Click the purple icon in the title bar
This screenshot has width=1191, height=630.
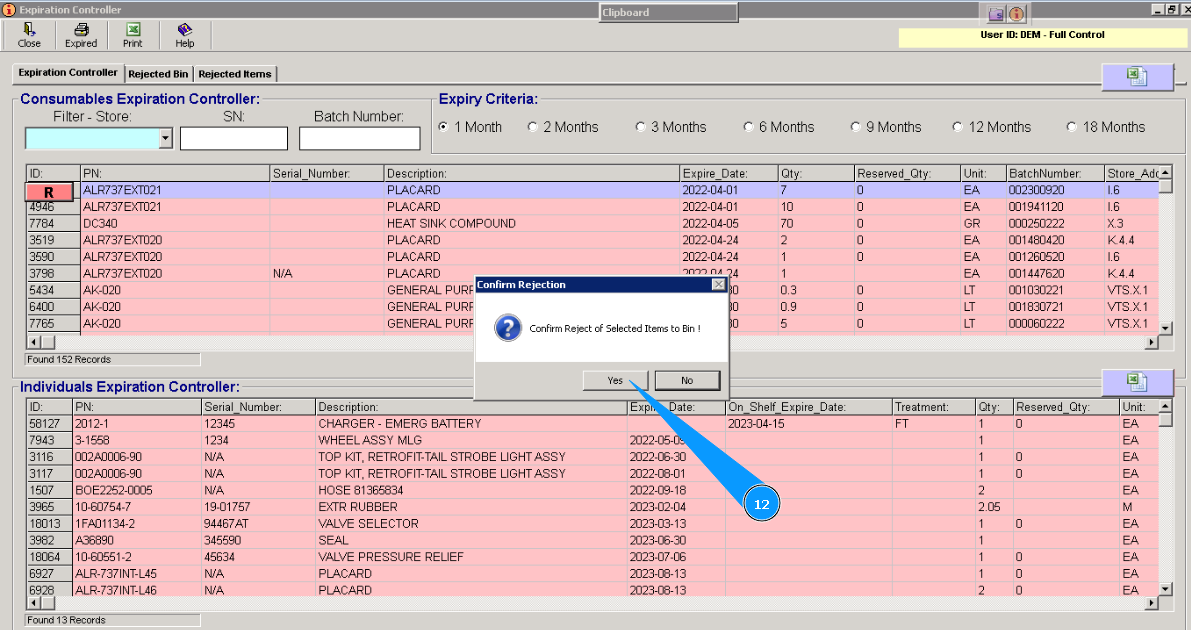pos(995,14)
